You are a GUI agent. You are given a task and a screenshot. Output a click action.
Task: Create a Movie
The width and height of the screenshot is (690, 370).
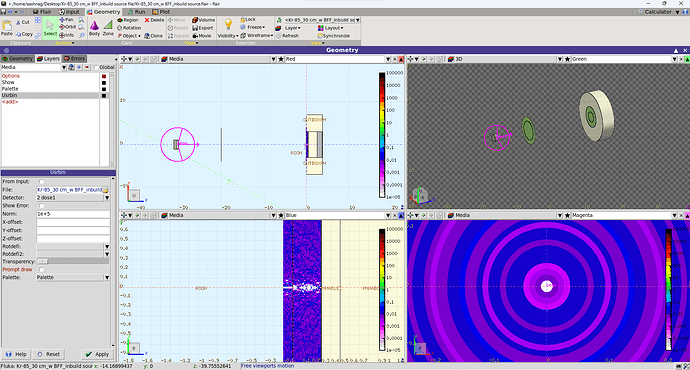pyautogui.click(x=202, y=36)
